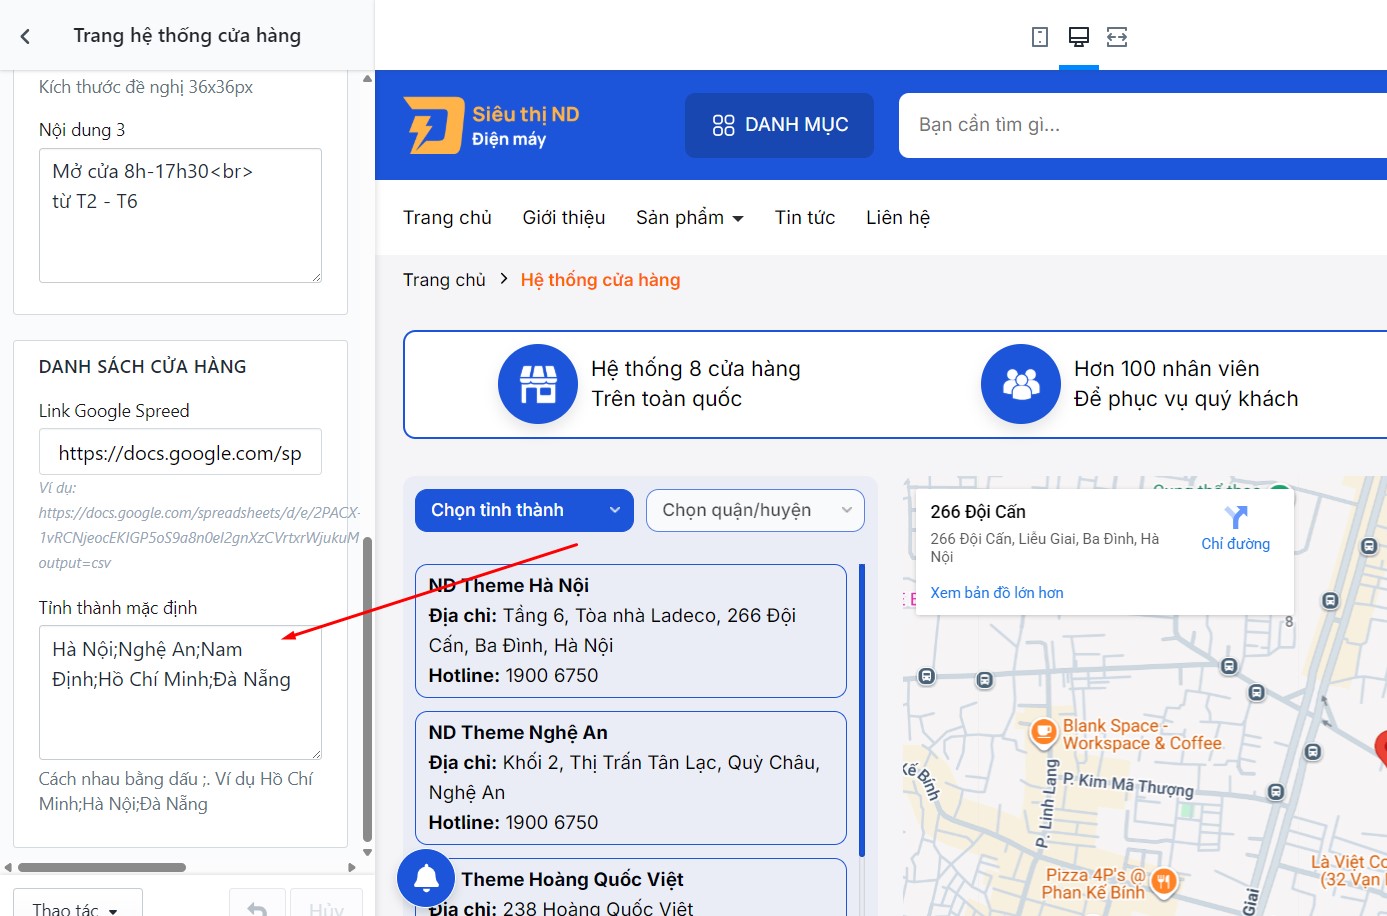Viewport: 1387px width, 916px height.
Task: Click the Nội dung 3 text area
Action: coord(180,216)
